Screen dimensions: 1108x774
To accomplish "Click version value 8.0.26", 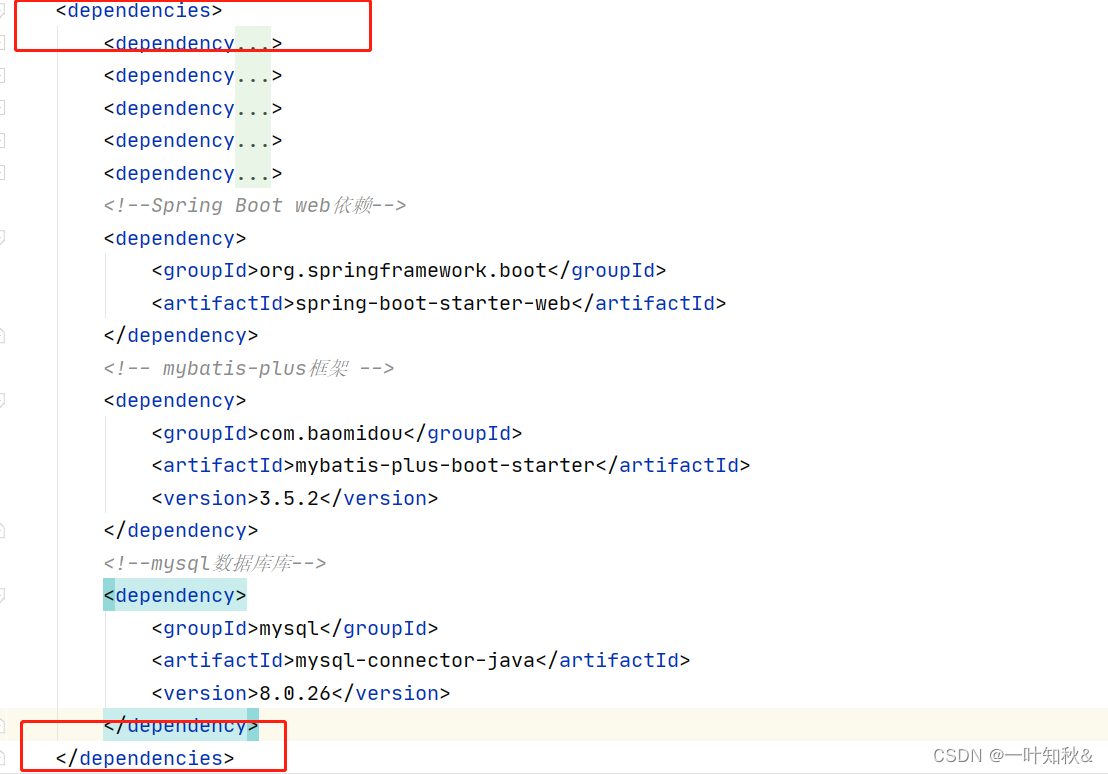I will pos(295,693).
